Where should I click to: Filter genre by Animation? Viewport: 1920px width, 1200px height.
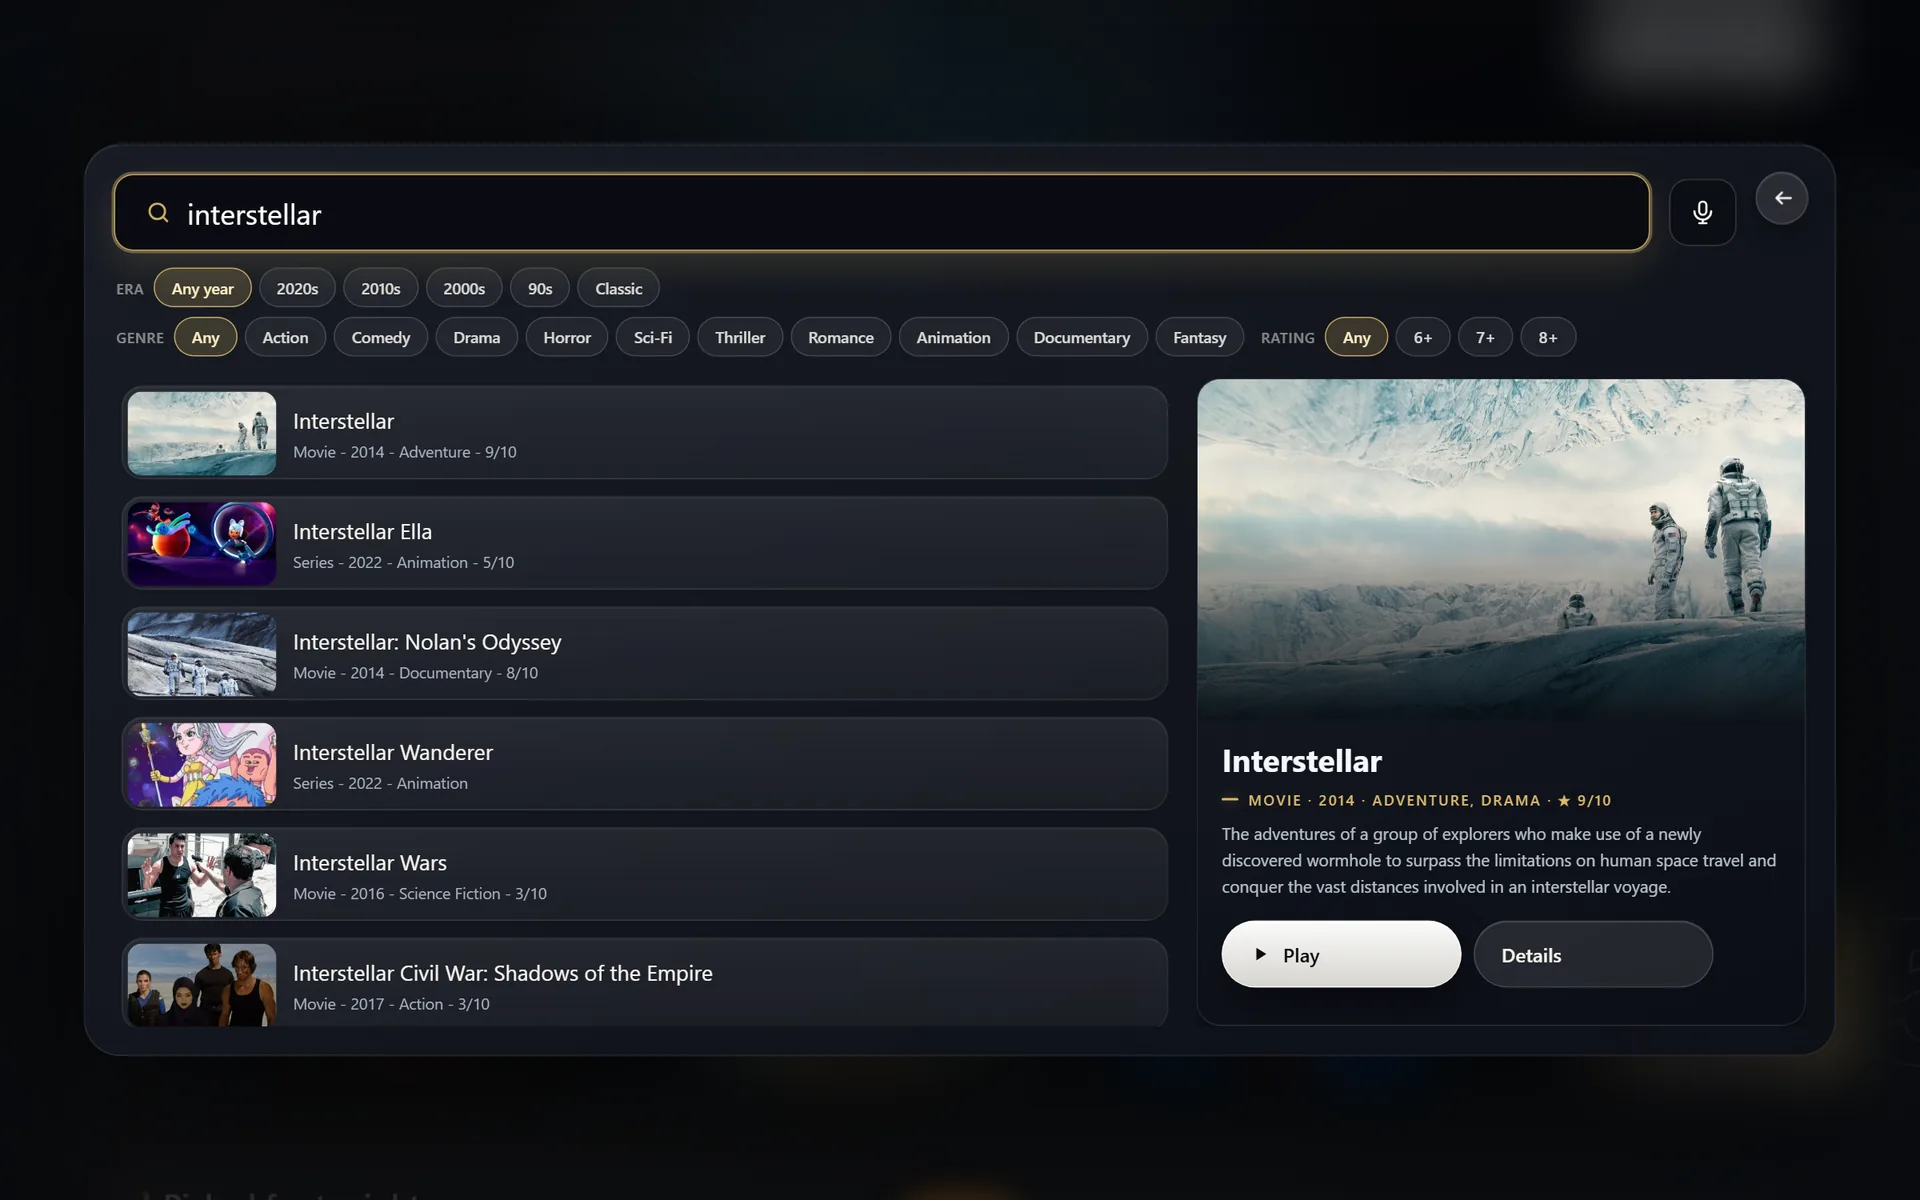953,337
